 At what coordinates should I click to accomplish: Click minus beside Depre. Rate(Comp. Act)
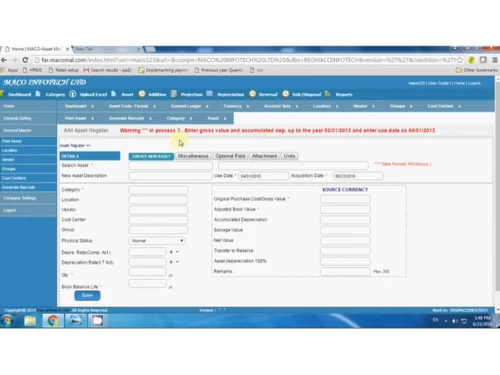point(177,252)
